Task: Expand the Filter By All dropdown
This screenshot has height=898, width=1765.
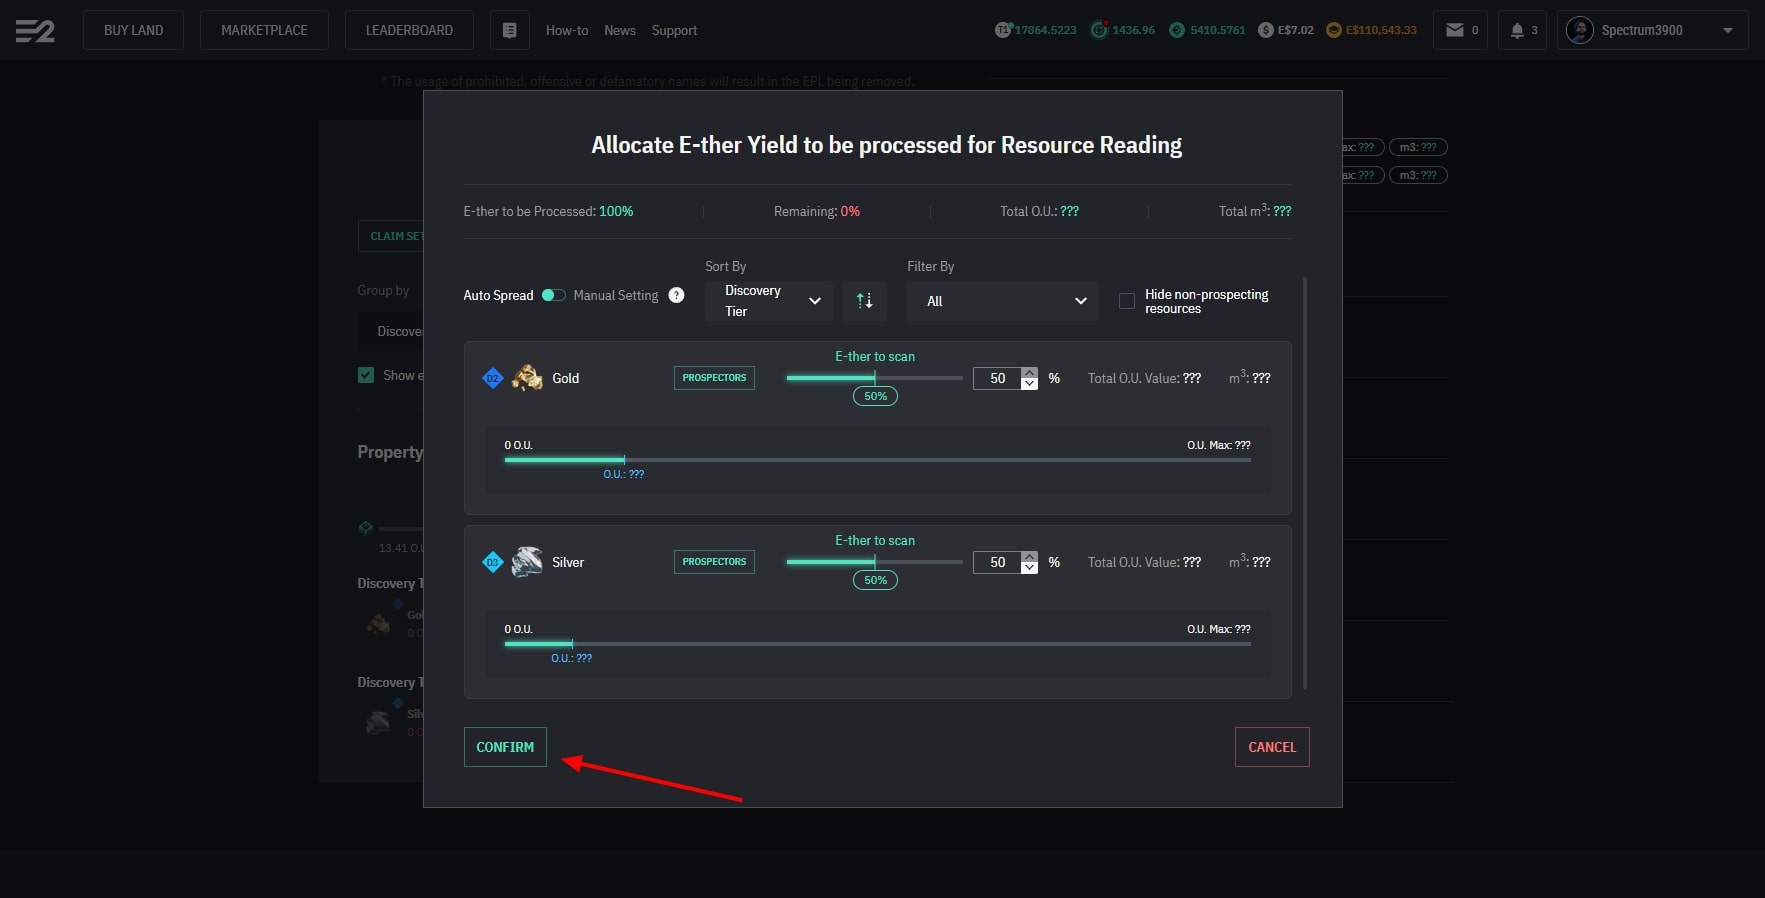Action: 1002,301
